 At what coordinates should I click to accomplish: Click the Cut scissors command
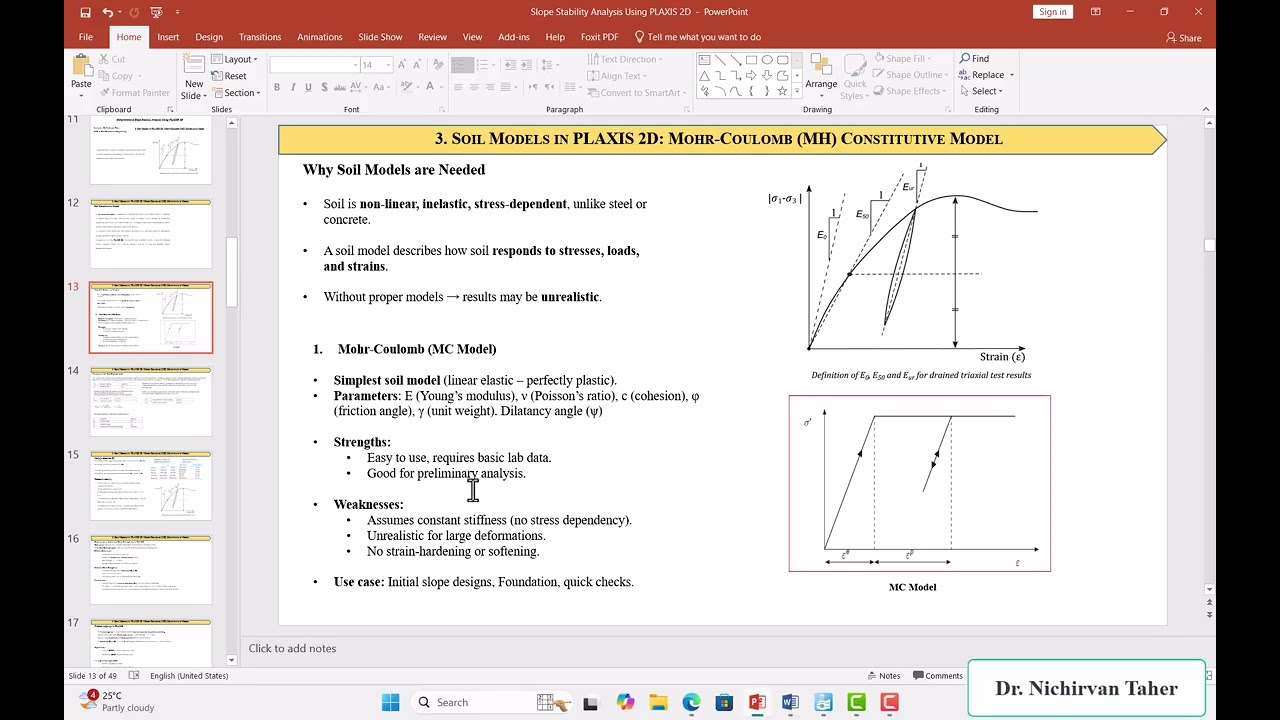tap(112, 59)
